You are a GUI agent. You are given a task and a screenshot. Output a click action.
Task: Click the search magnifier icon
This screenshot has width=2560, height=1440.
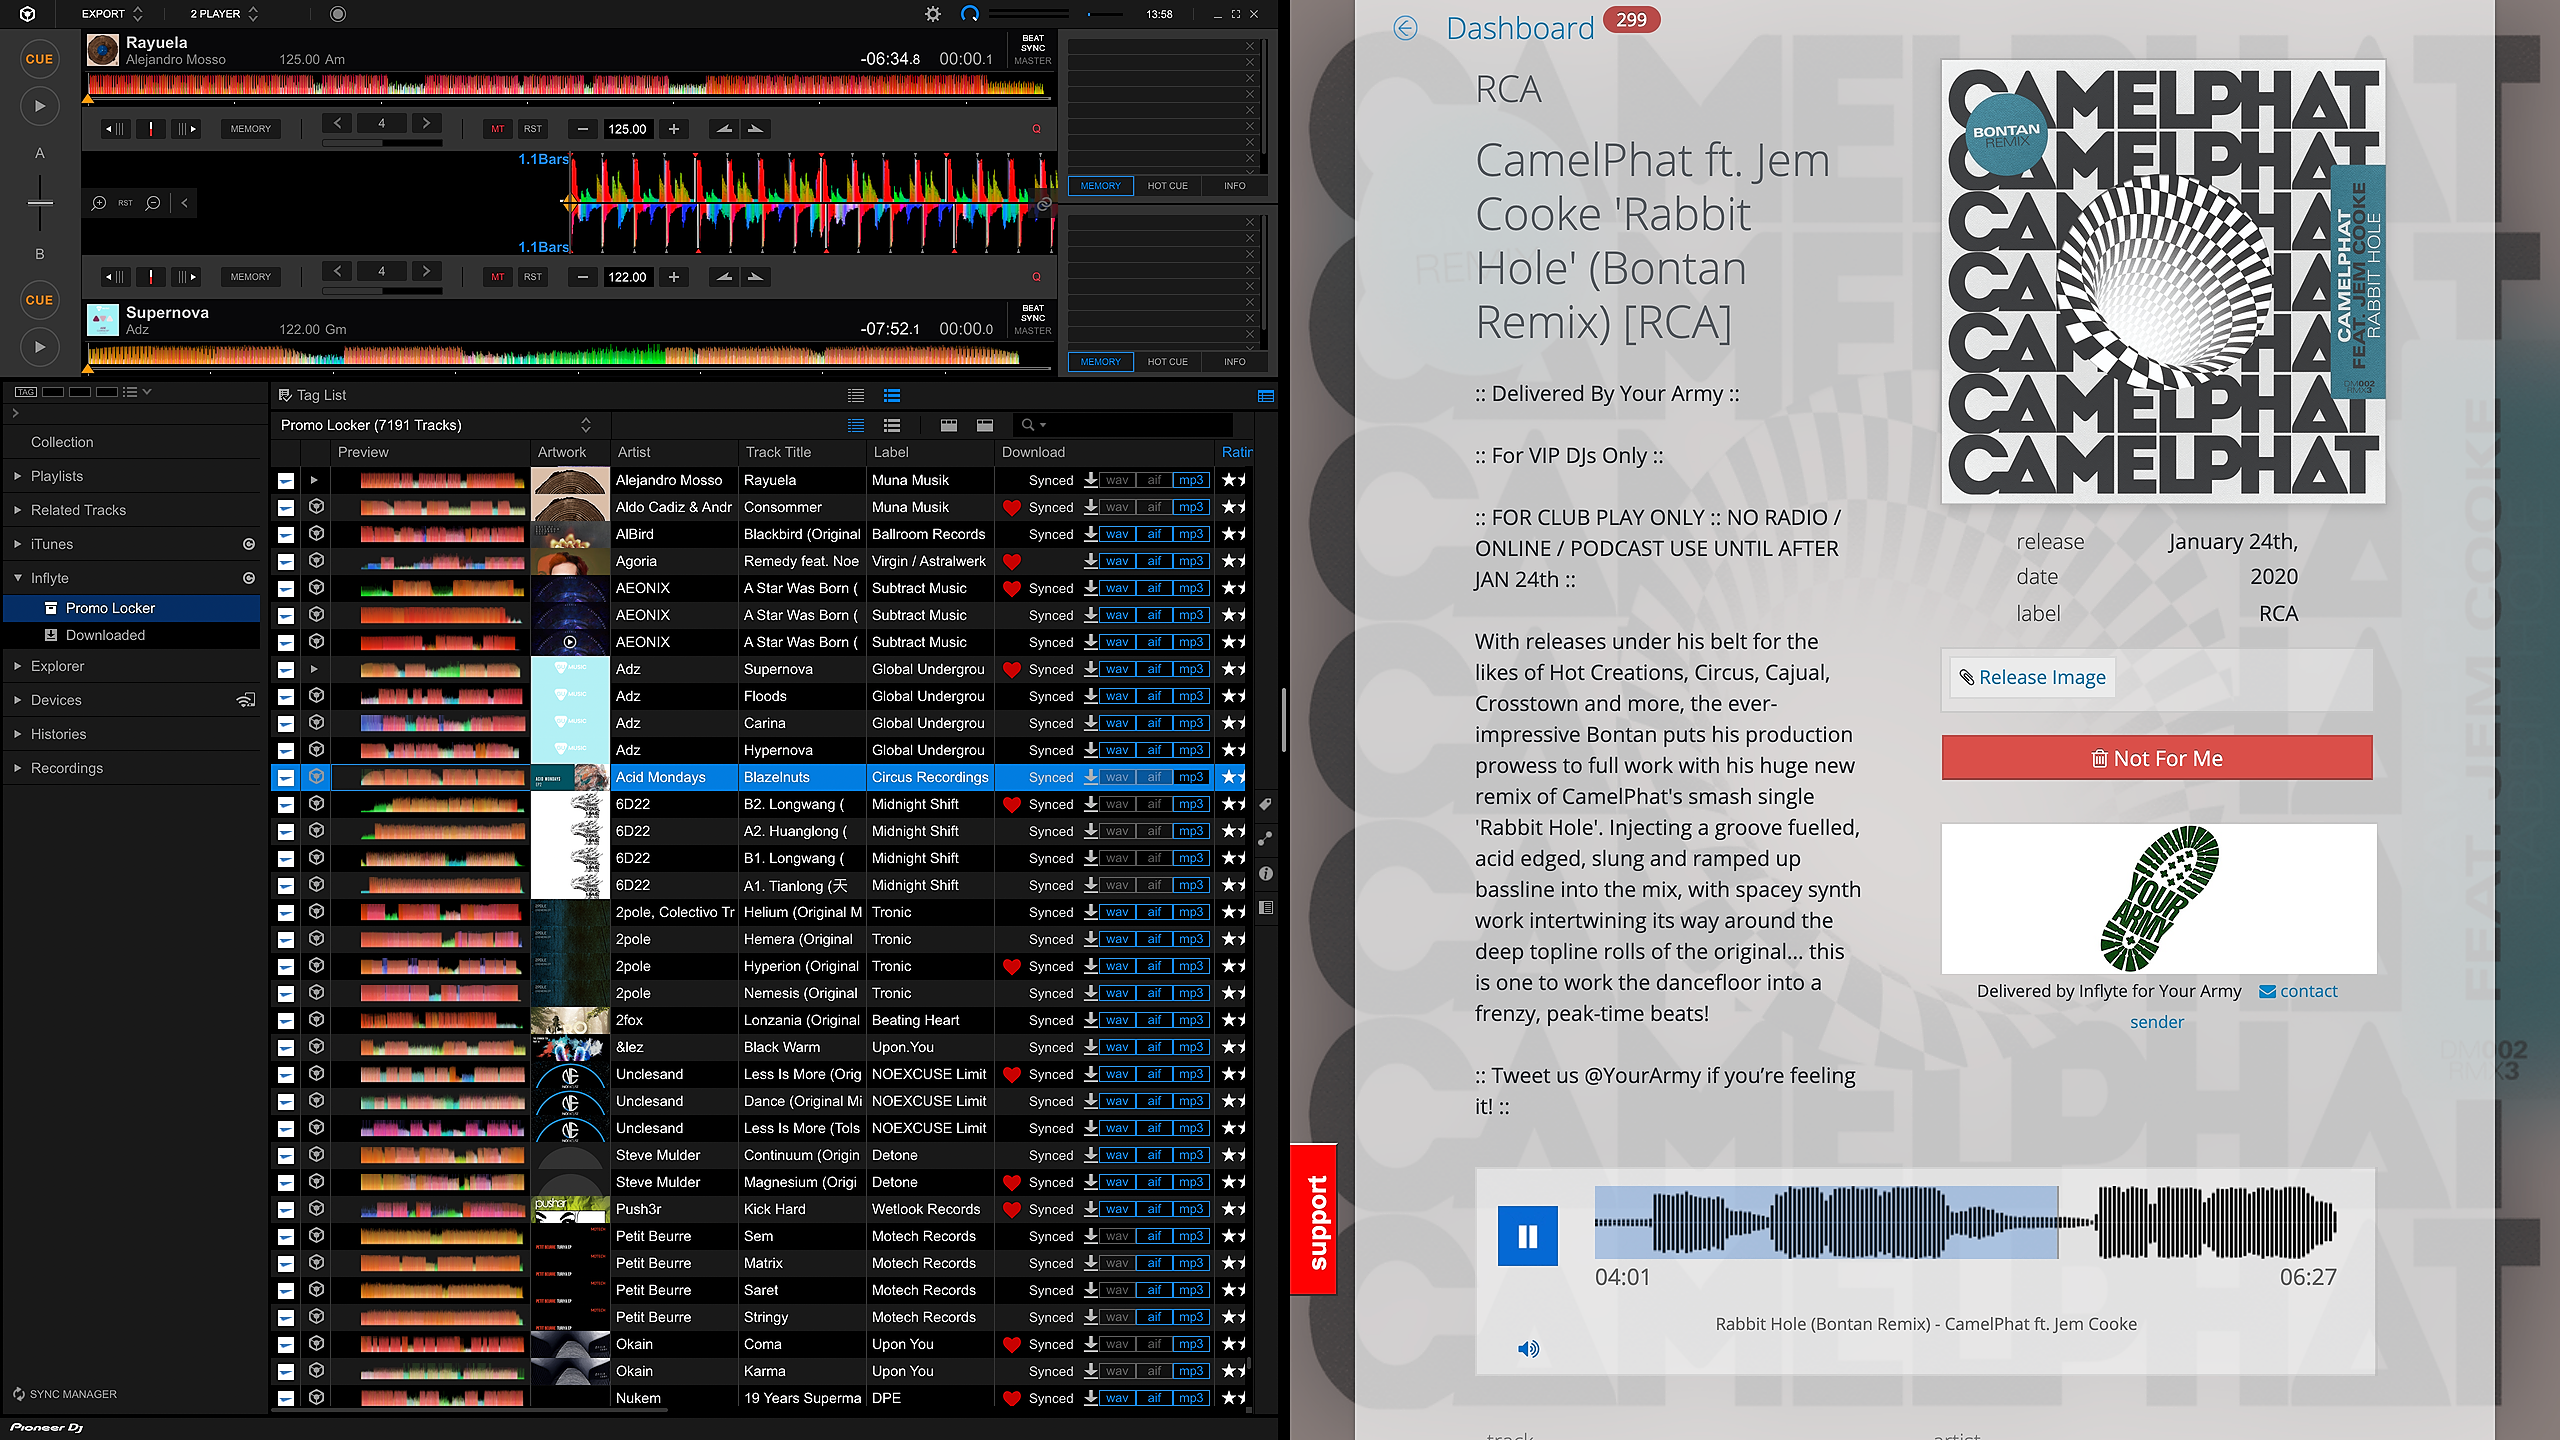pos(1028,425)
